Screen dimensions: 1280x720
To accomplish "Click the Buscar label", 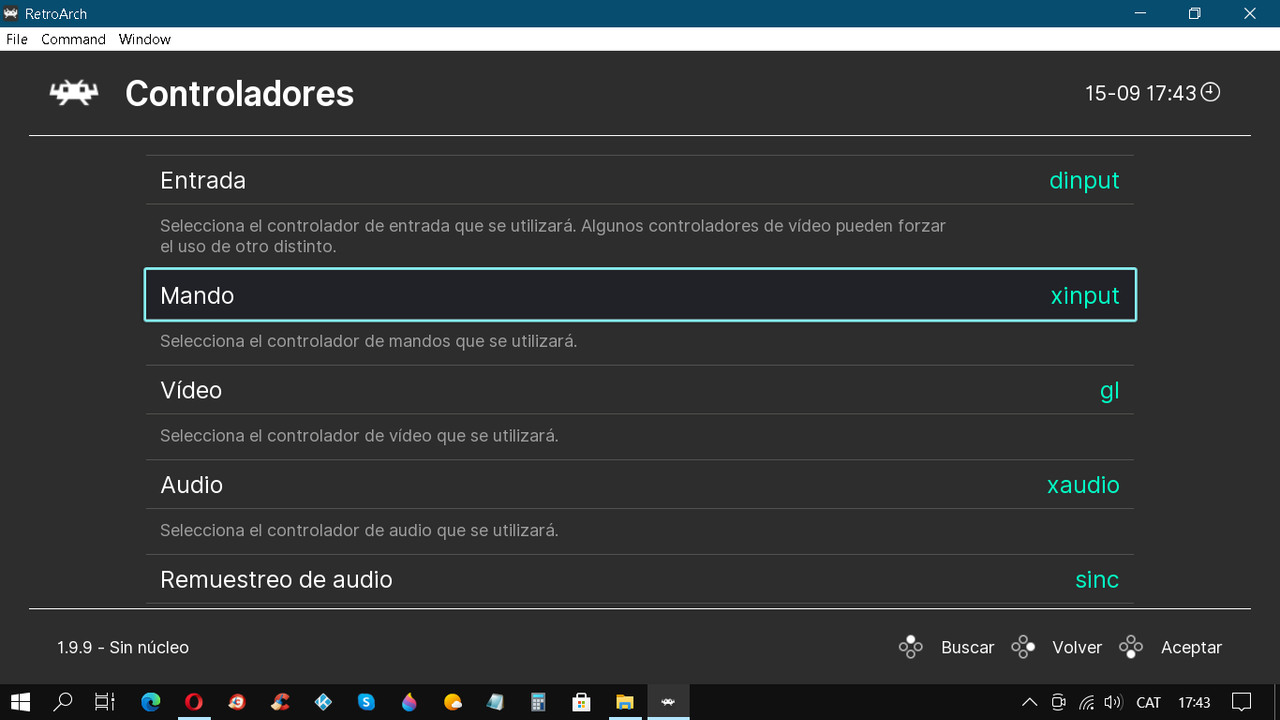I will coord(968,648).
